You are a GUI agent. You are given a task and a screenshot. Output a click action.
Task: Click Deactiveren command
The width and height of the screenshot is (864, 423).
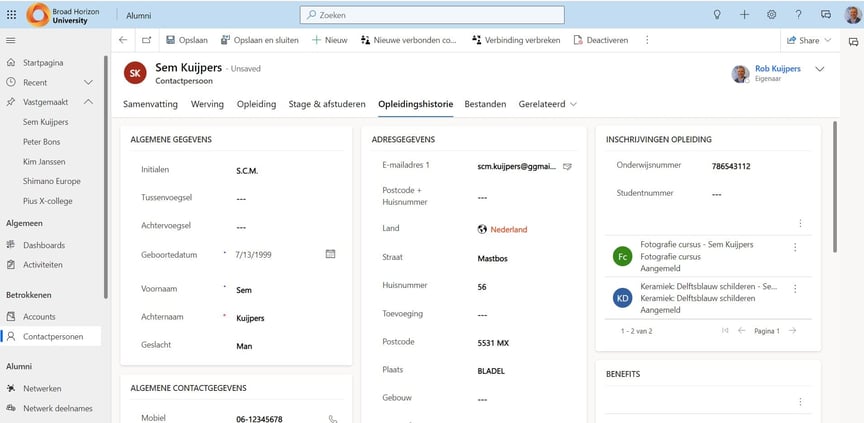(601, 40)
